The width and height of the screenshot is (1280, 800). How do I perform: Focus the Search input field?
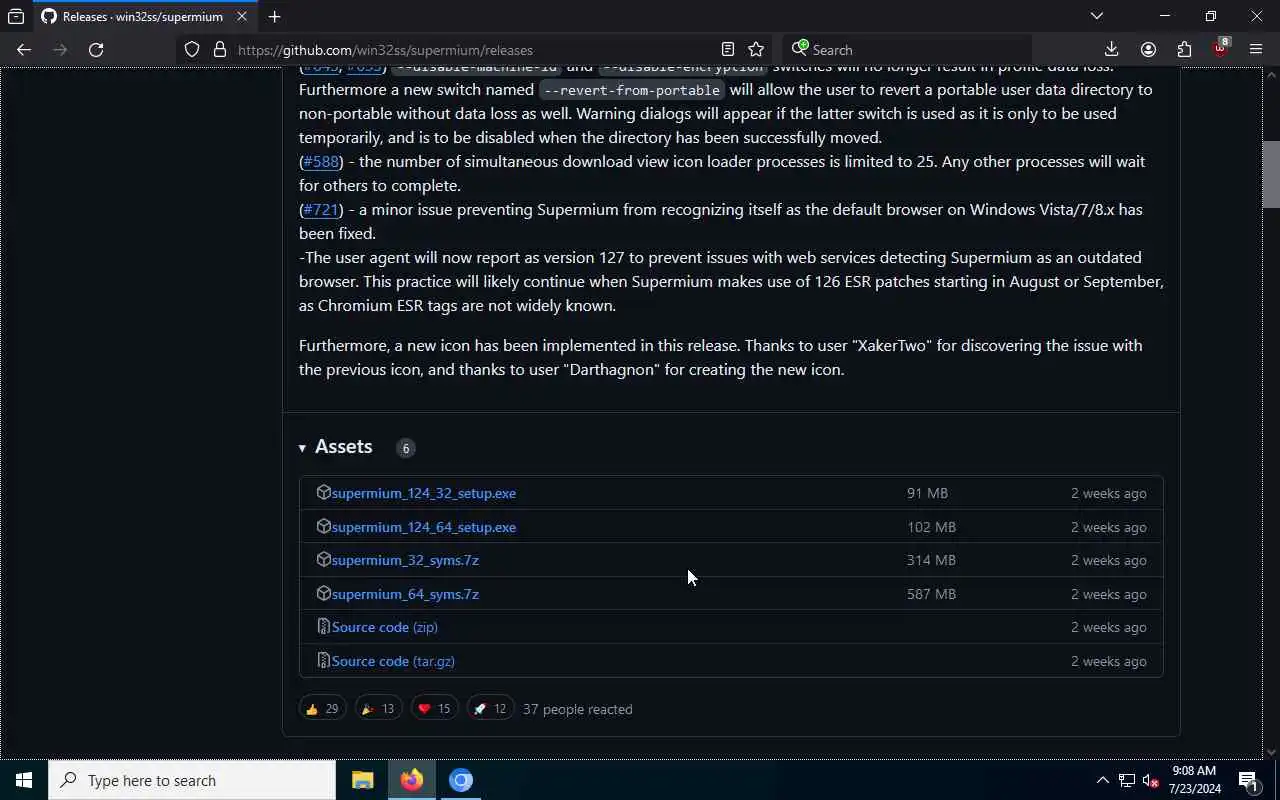point(907,49)
